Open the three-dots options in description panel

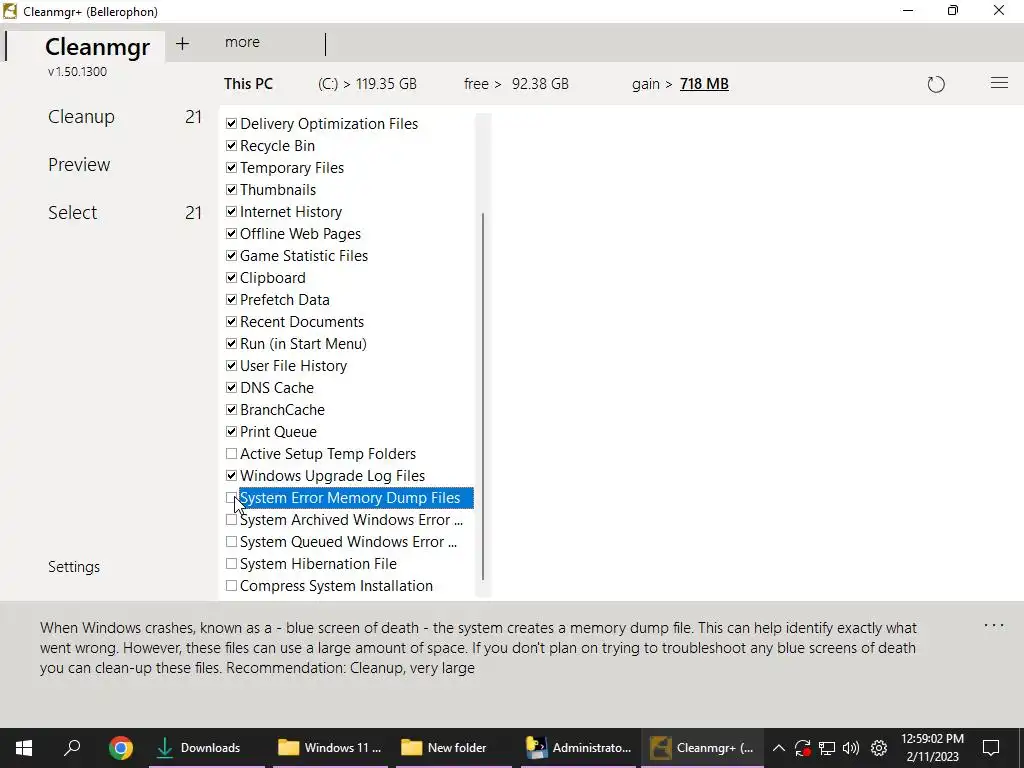tap(994, 626)
